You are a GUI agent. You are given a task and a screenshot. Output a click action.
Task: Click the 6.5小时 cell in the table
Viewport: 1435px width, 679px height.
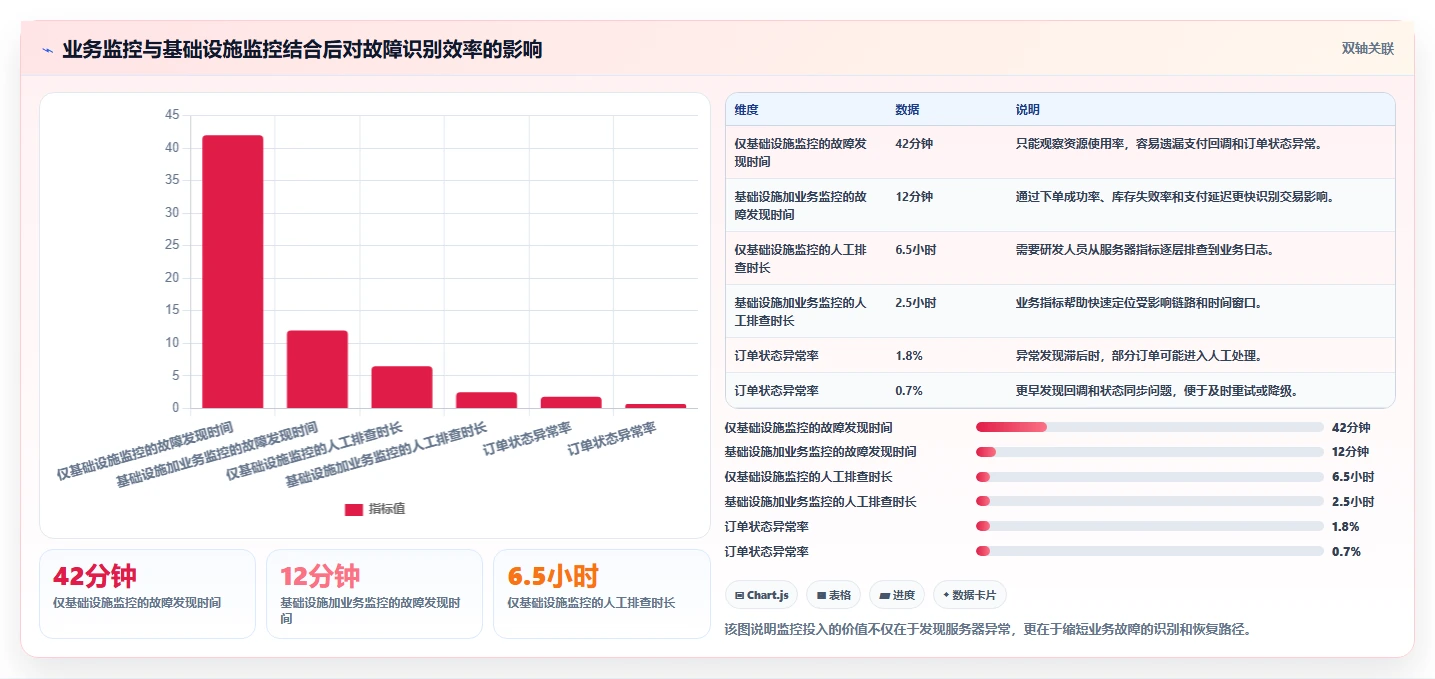915,250
